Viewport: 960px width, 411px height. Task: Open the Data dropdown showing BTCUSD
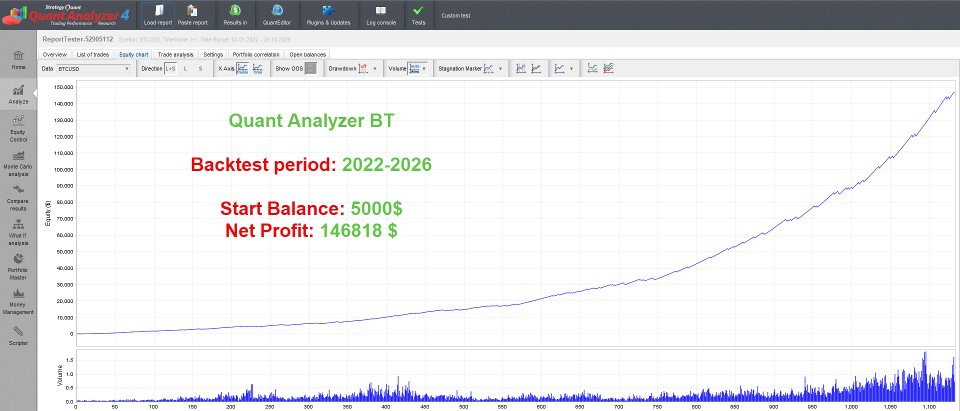[x=93, y=69]
